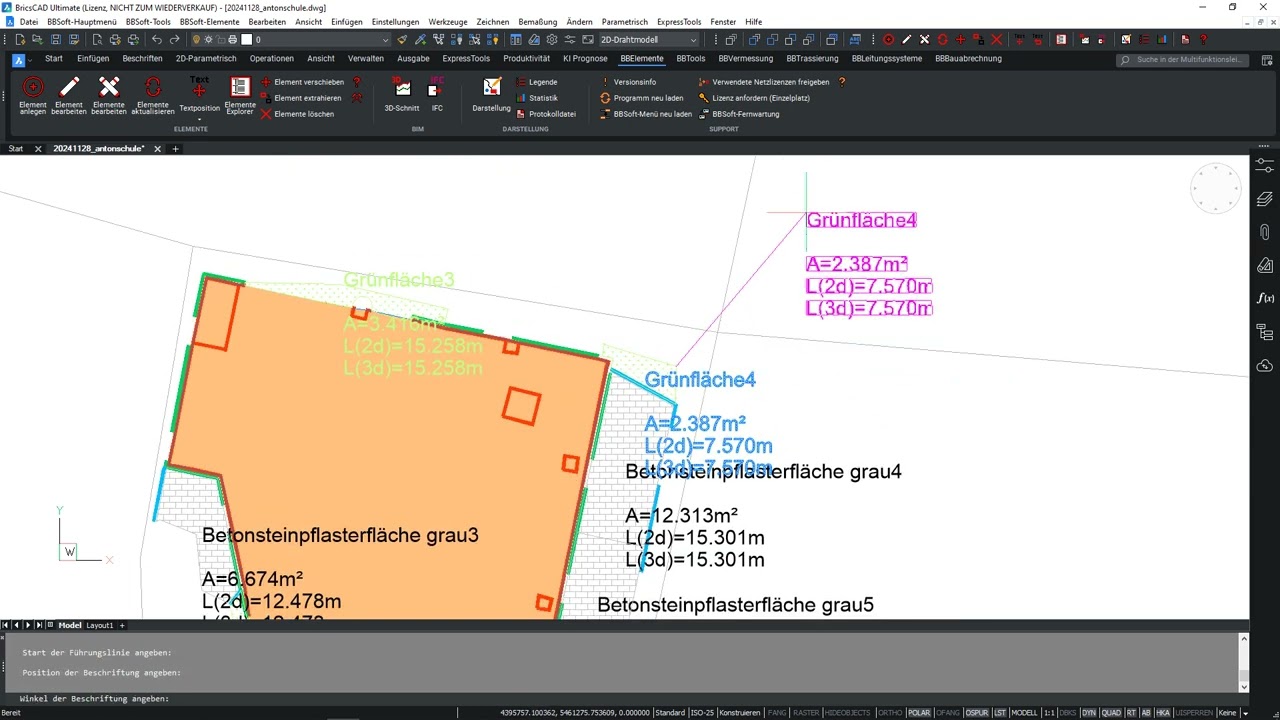Viewport: 1280px width, 720px height.
Task: Open the Darstellung tool
Action: pos(491,95)
